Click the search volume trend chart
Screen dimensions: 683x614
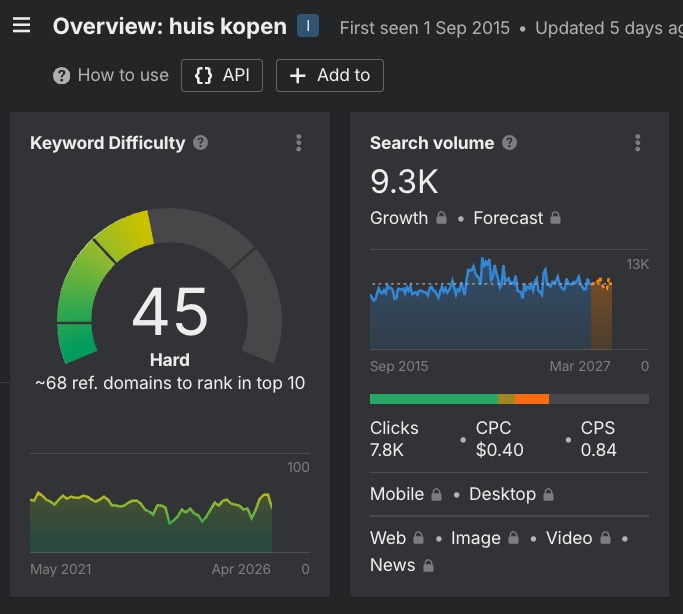[x=491, y=304]
